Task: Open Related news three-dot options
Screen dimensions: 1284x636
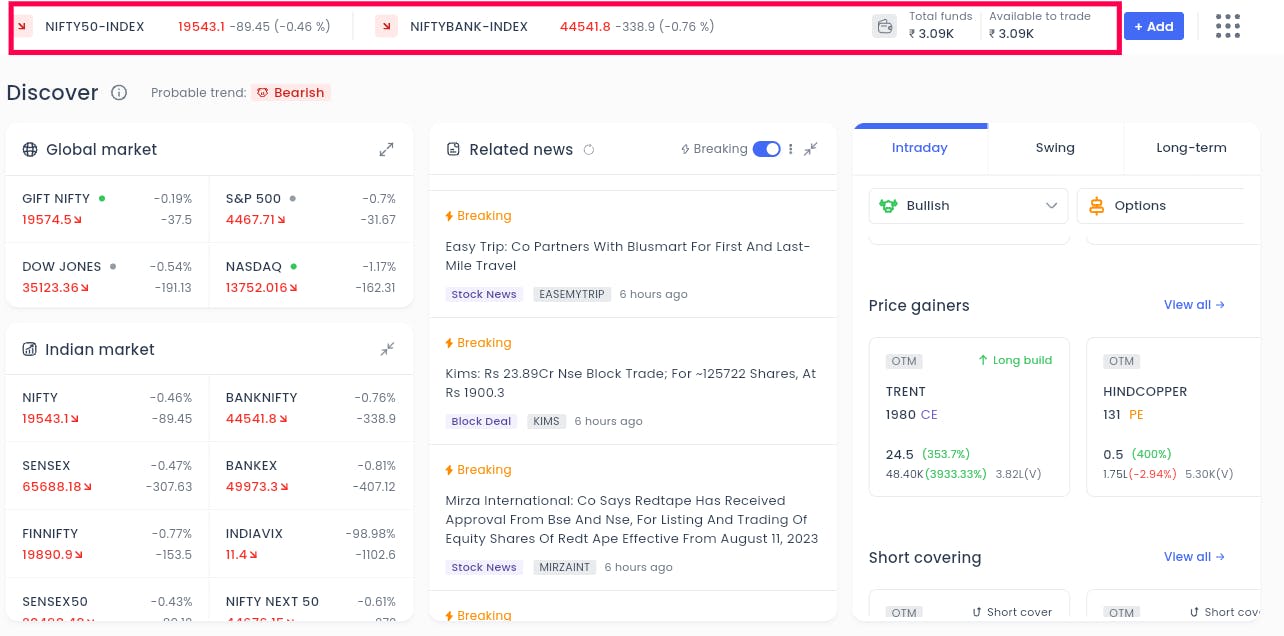Action: click(x=791, y=149)
